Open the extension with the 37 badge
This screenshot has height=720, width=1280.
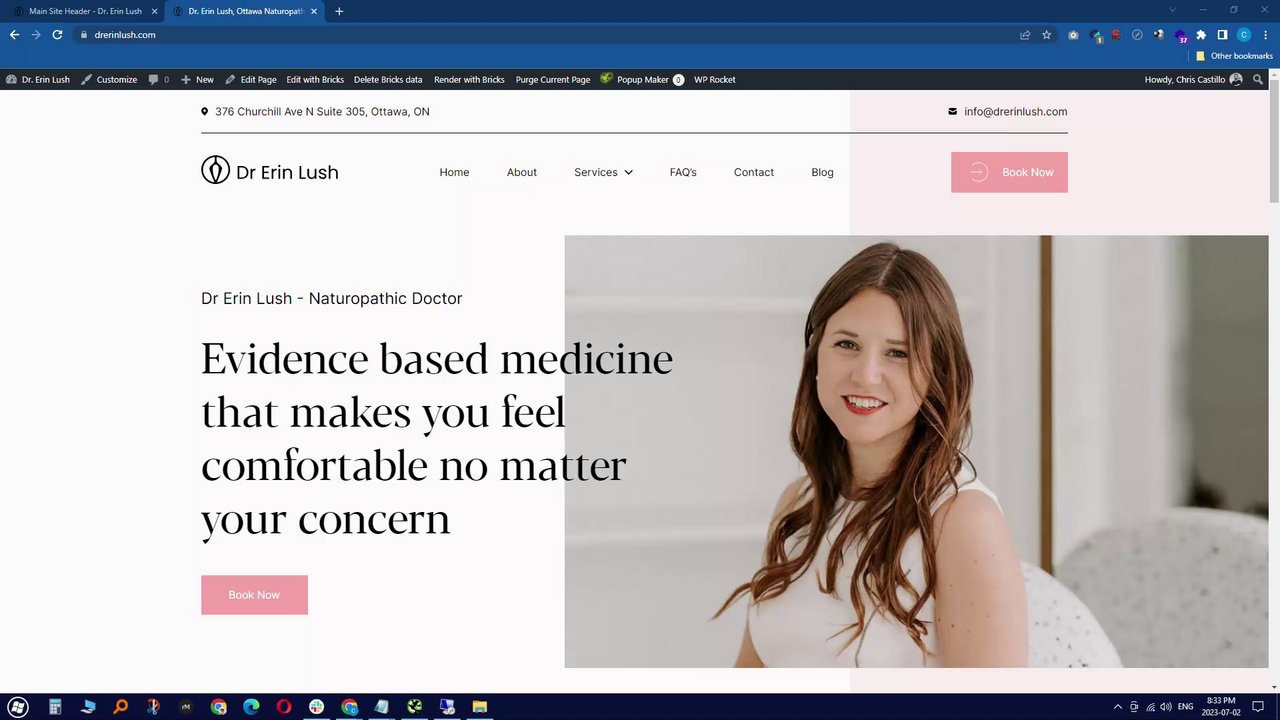(1180, 36)
